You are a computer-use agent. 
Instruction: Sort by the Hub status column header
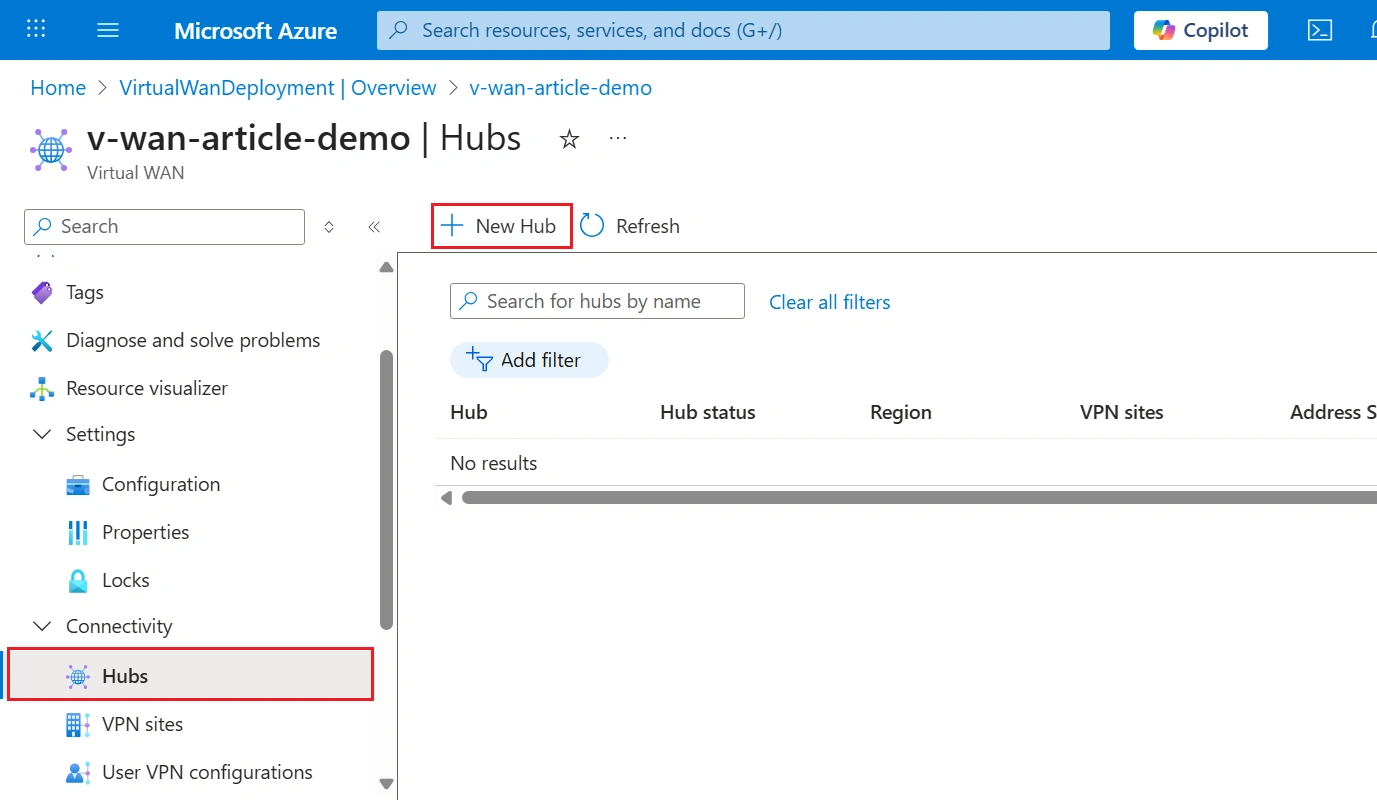click(708, 412)
